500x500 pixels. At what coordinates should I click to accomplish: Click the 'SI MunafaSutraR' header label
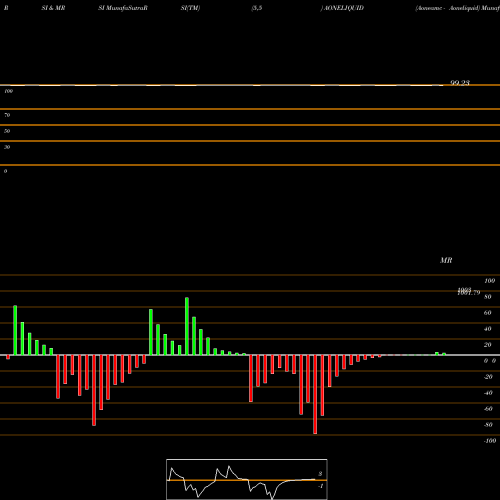coord(123,8)
